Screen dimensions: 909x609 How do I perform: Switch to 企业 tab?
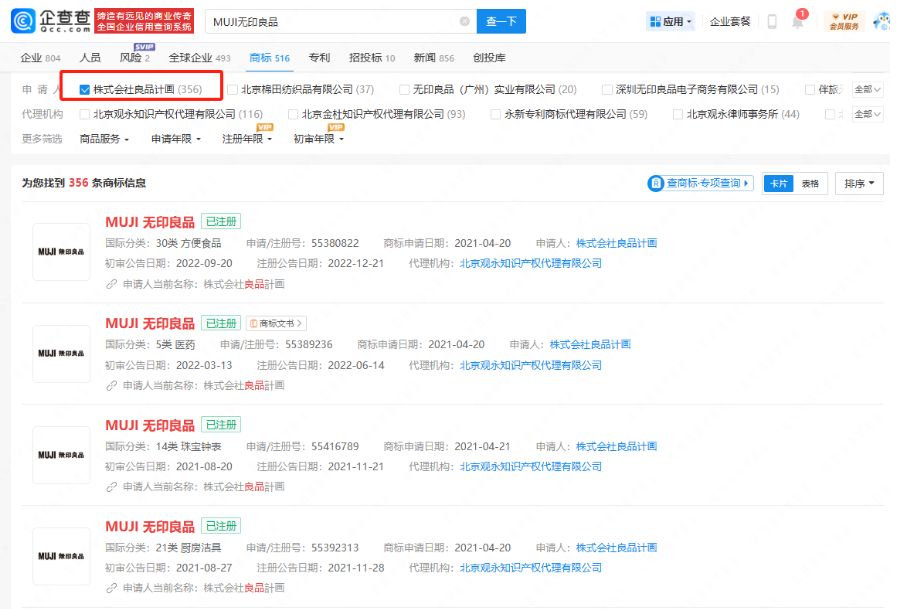coord(40,57)
